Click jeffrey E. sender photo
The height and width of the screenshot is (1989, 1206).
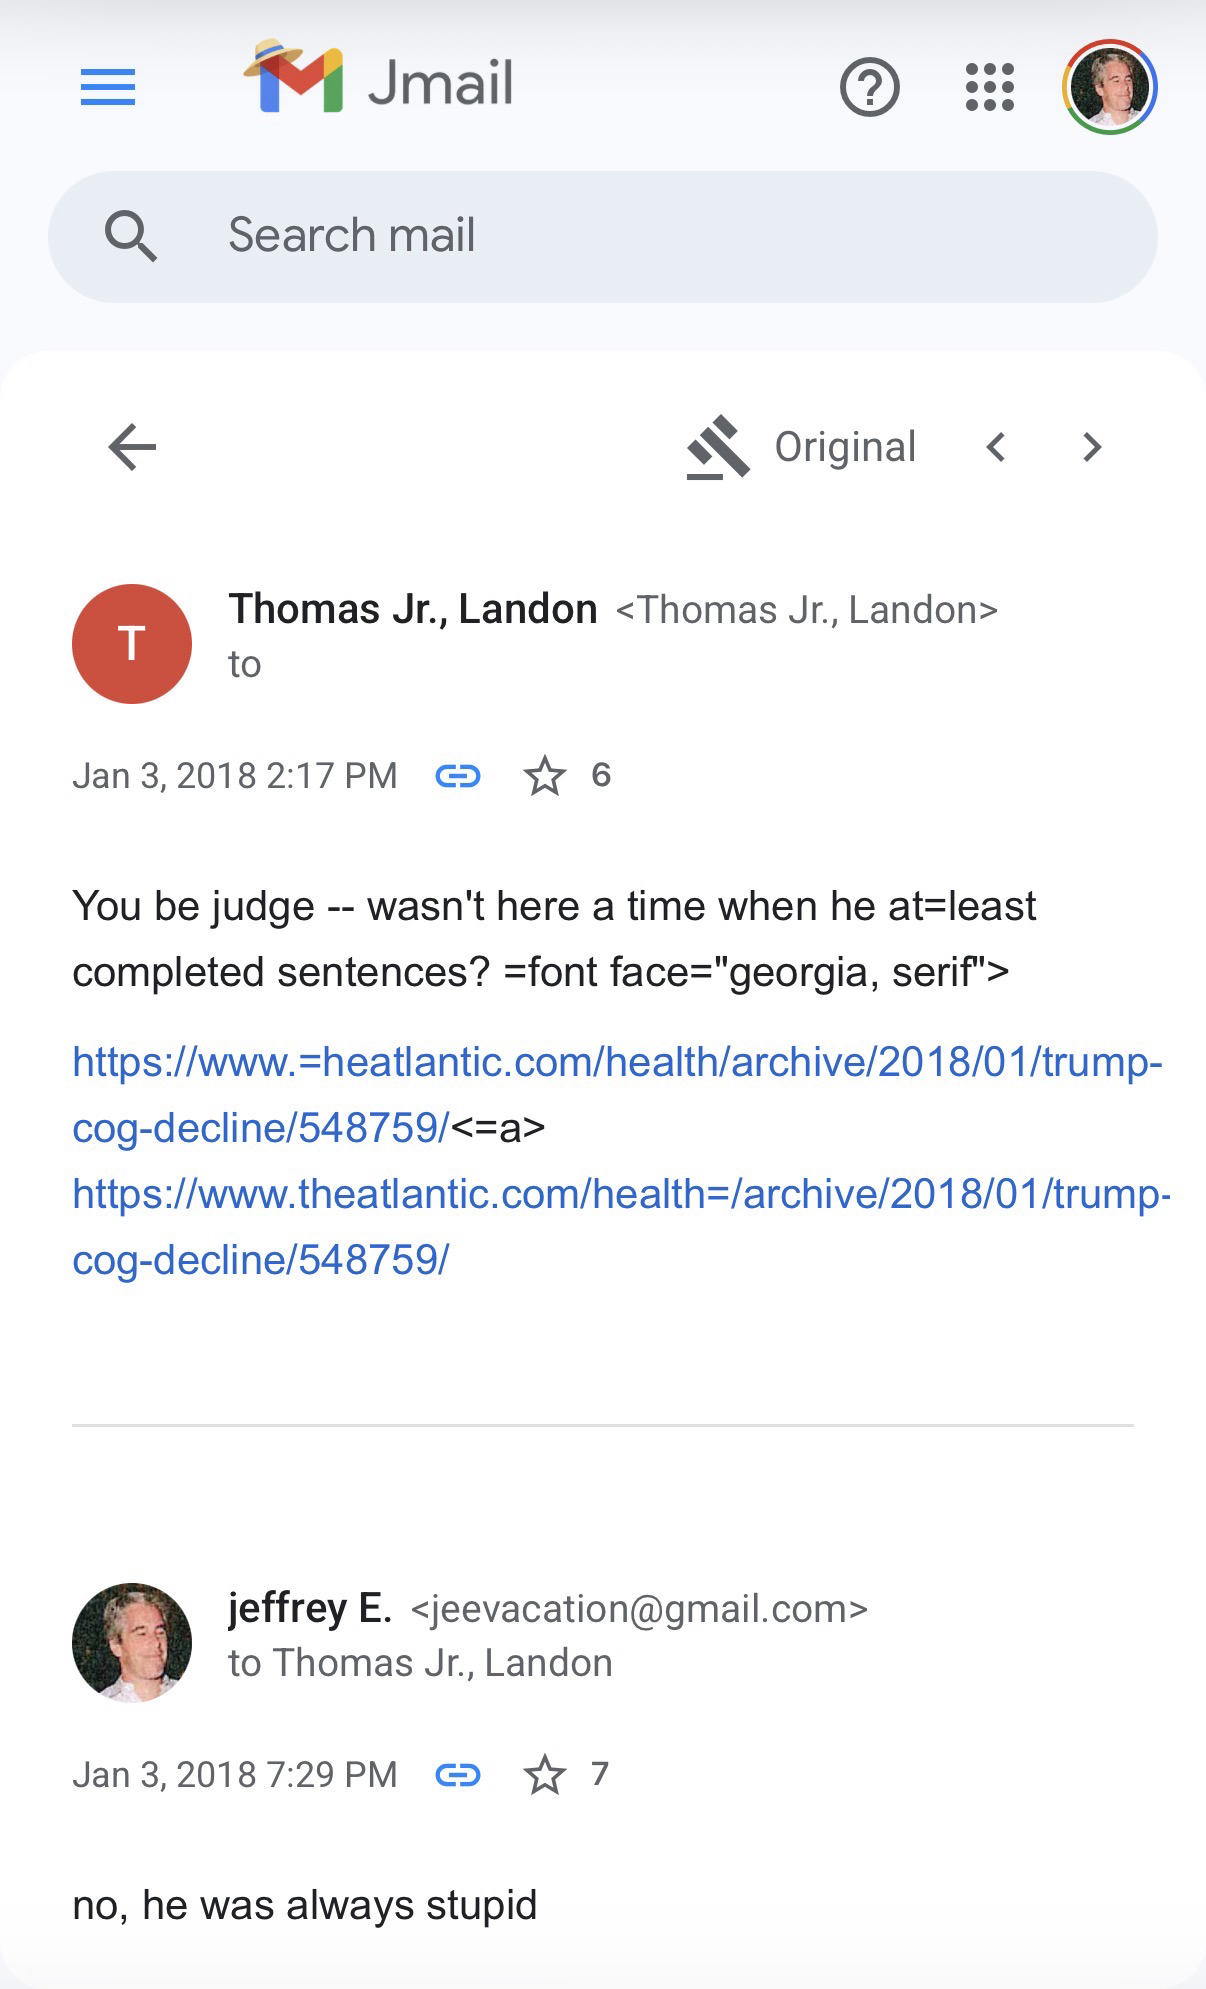[x=132, y=1642]
